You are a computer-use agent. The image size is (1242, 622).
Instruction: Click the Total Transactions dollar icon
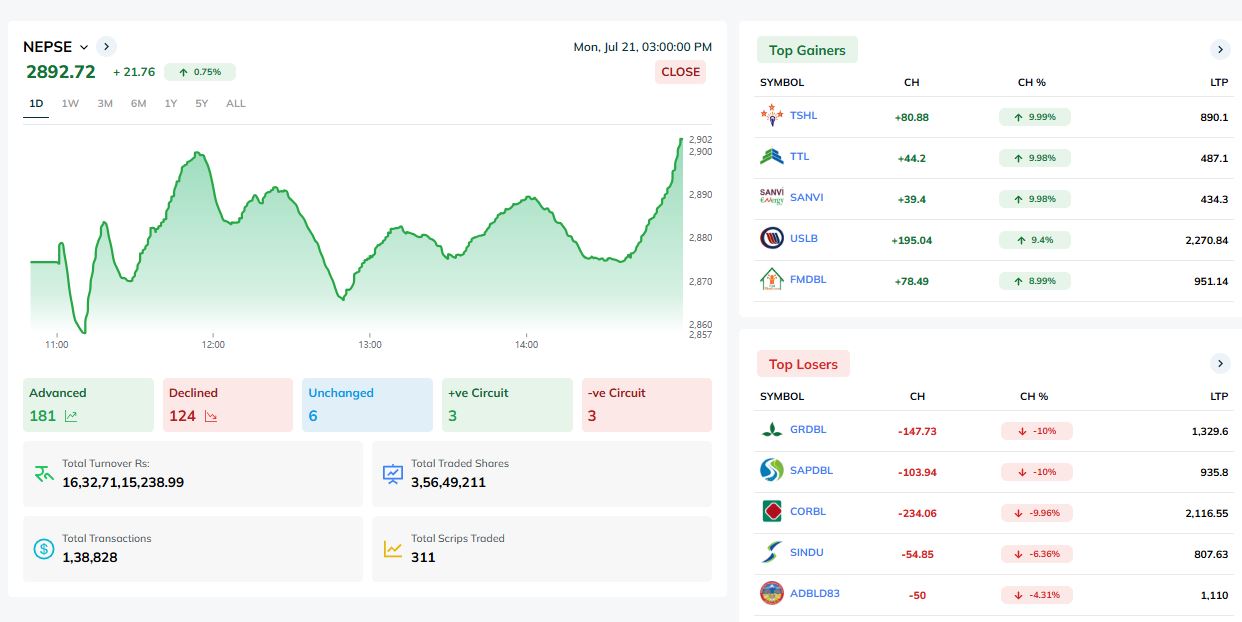(44, 548)
